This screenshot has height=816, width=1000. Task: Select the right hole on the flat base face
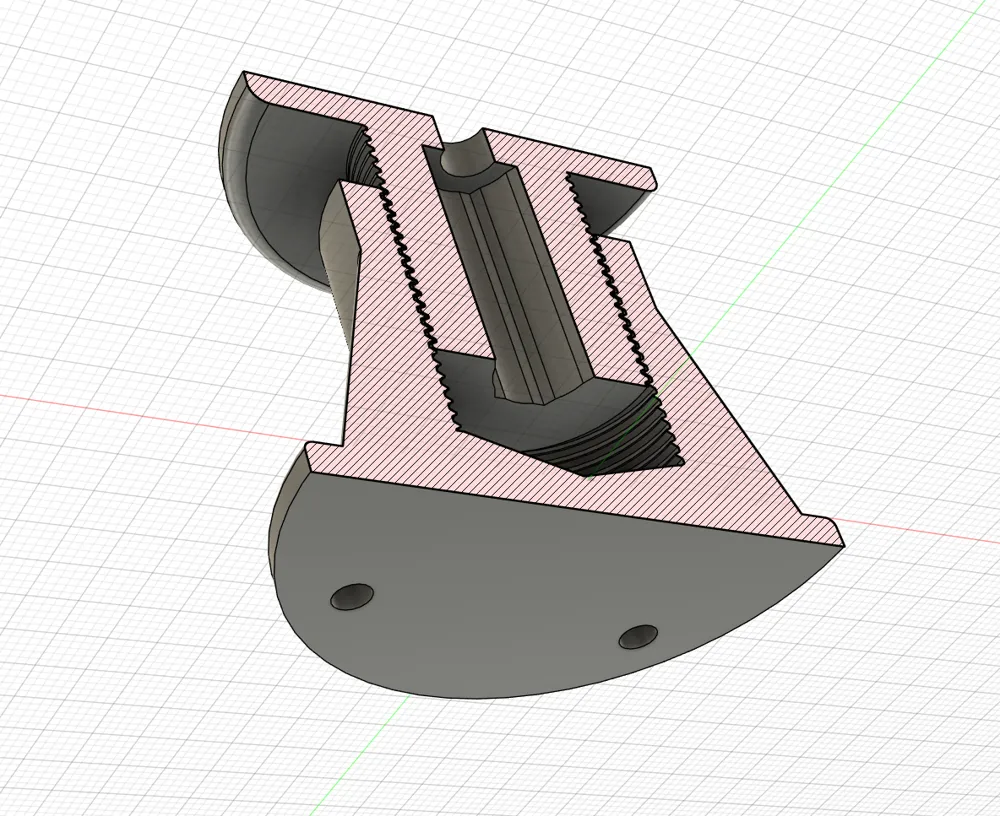click(x=638, y=636)
